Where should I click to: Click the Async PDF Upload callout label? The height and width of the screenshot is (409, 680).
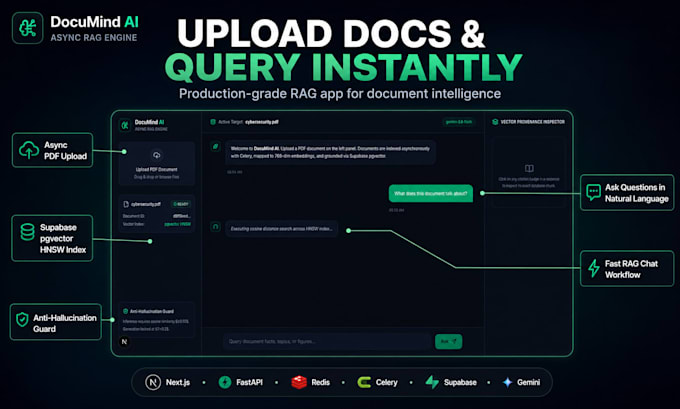65,151
